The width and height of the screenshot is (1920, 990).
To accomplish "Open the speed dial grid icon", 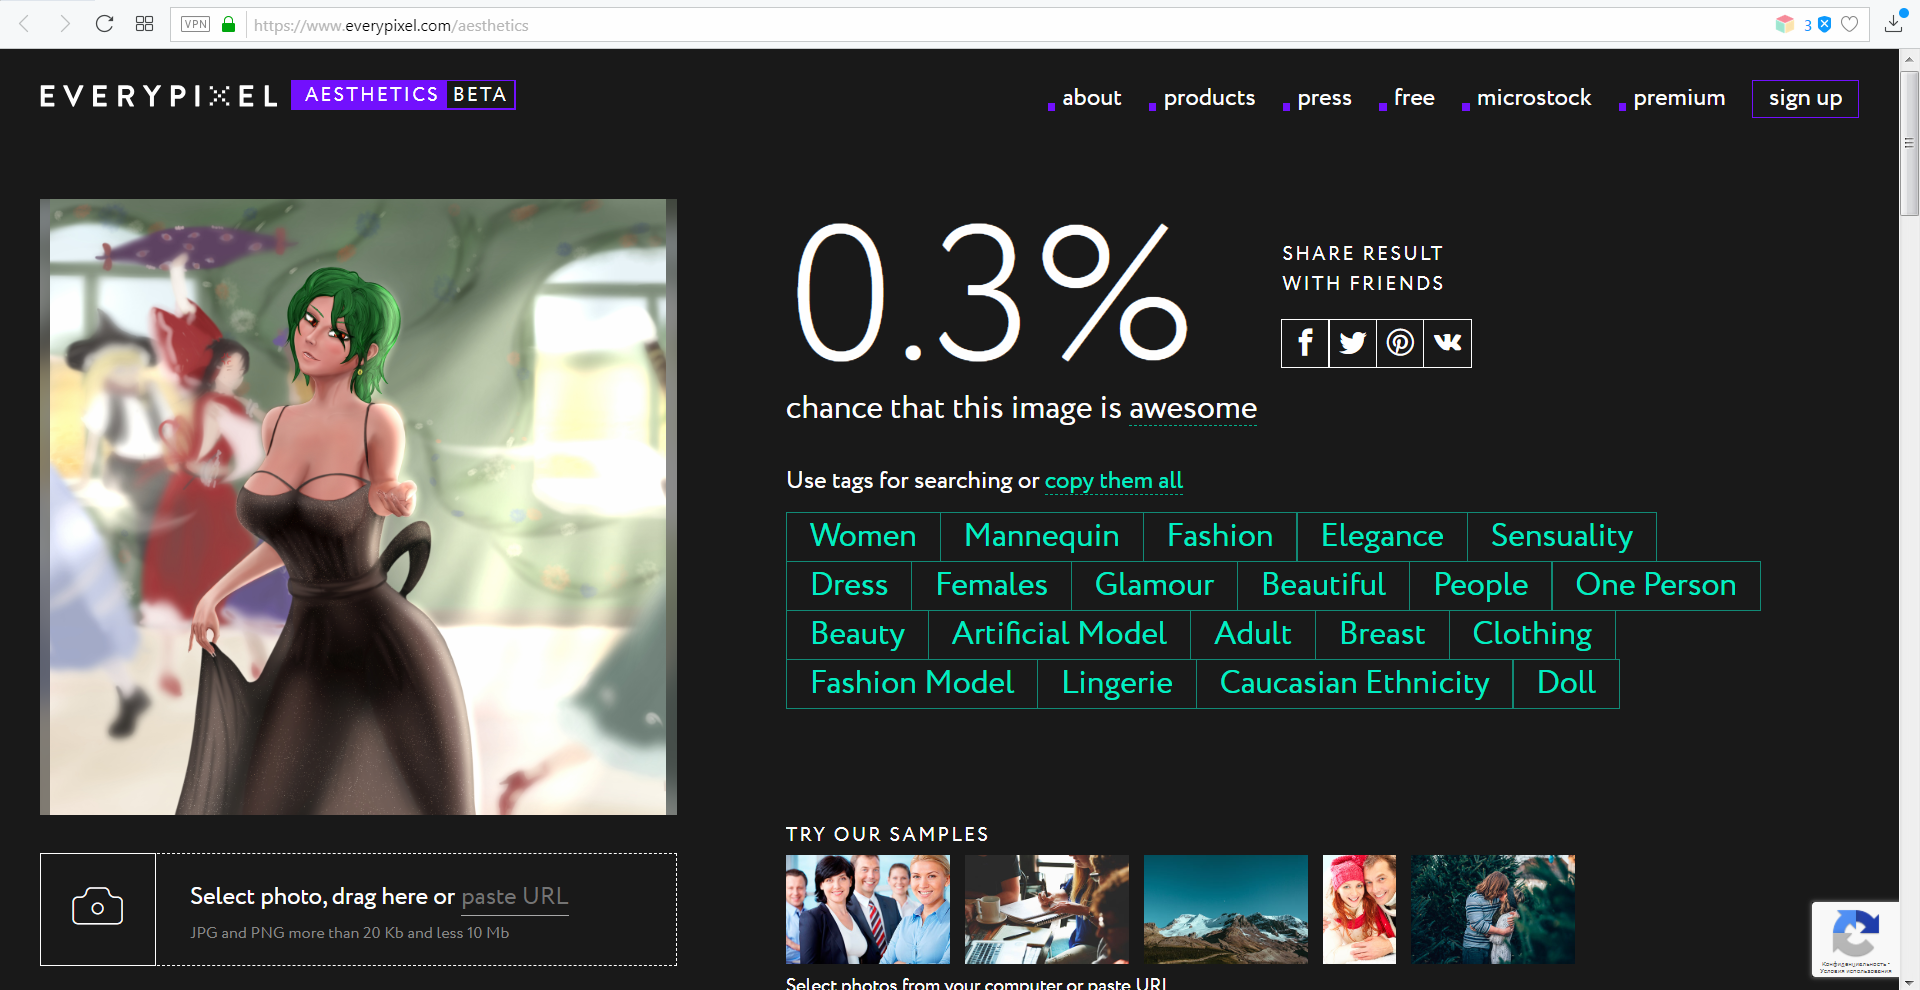I will coord(144,24).
